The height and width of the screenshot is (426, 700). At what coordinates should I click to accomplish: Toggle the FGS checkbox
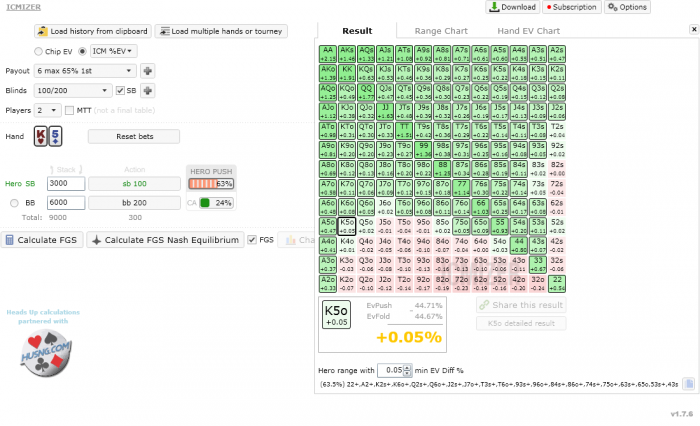click(252, 240)
